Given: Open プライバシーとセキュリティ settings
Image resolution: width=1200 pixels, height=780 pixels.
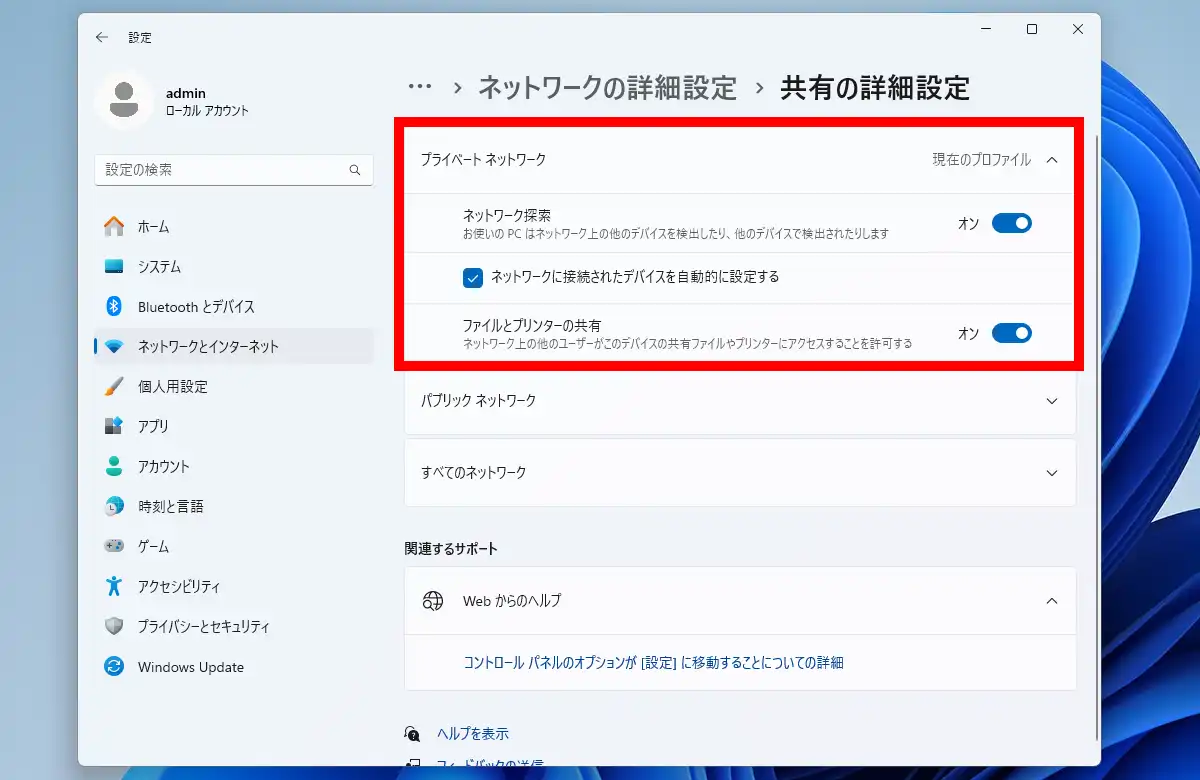Looking at the screenshot, I should point(234,626).
